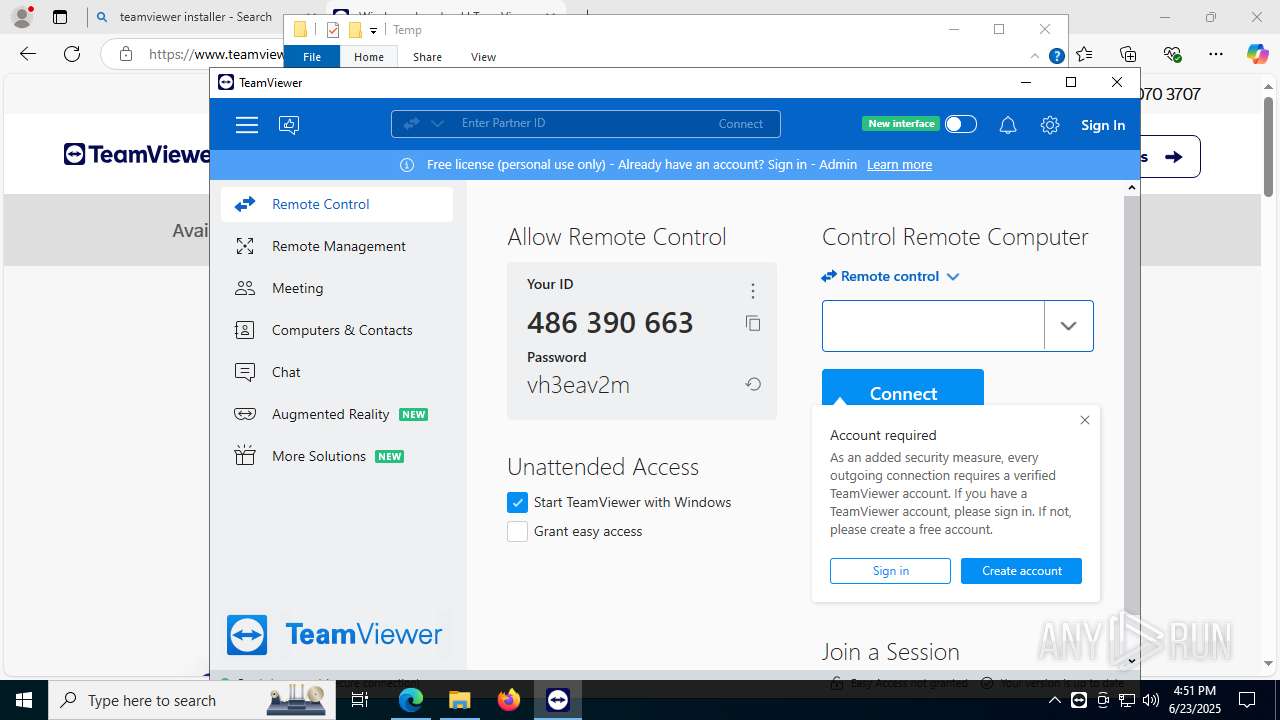Open Edge profile avatar
Viewport: 1280px width, 720px height.
[21, 17]
